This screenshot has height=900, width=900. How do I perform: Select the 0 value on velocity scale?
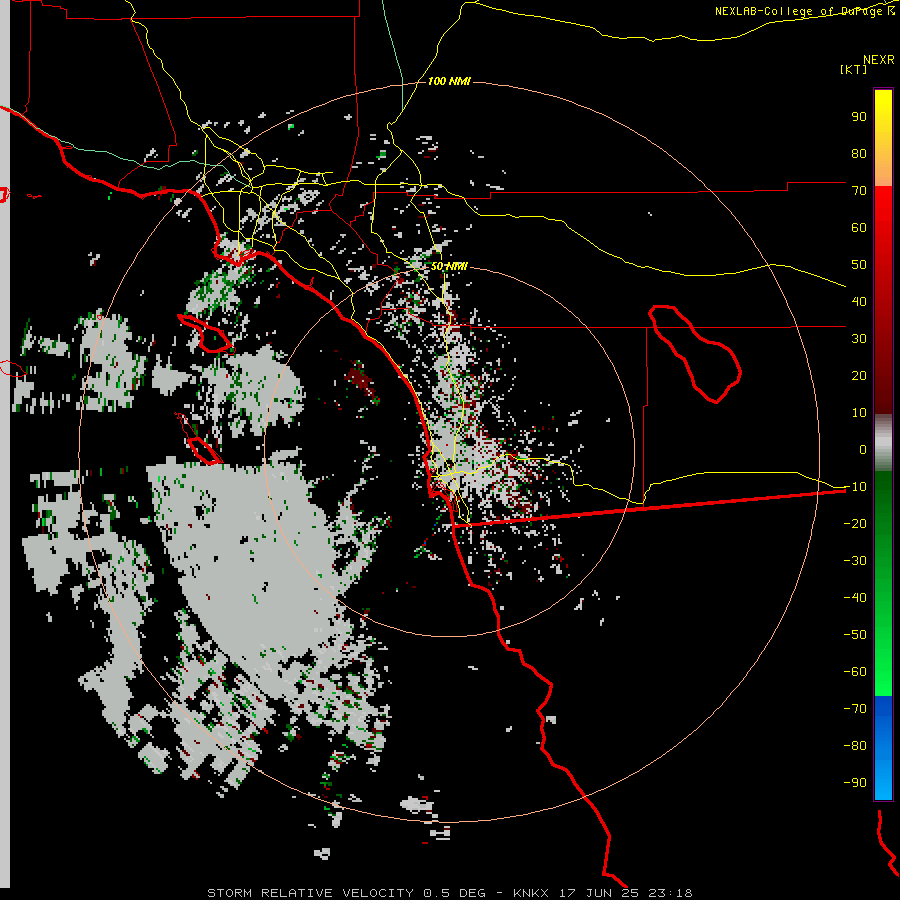click(863, 449)
